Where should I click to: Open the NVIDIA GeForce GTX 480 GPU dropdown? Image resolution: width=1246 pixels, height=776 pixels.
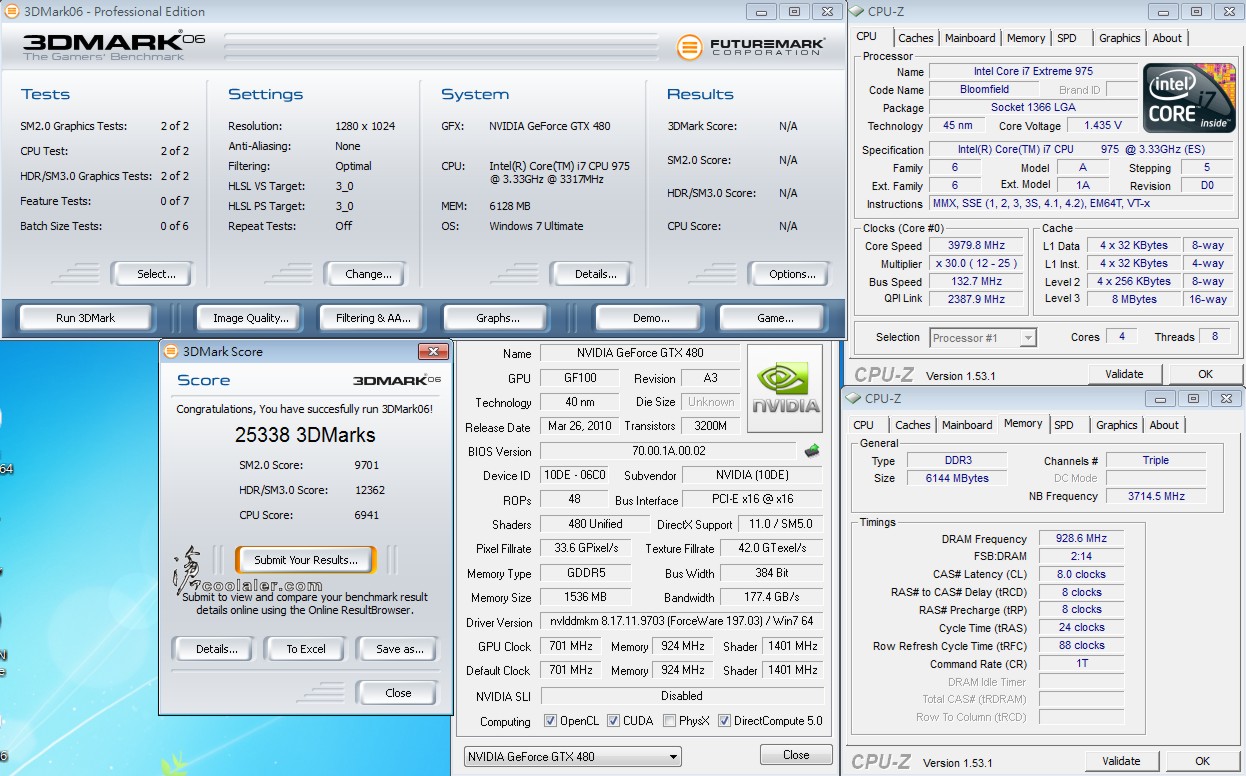click(x=573, y=756)
